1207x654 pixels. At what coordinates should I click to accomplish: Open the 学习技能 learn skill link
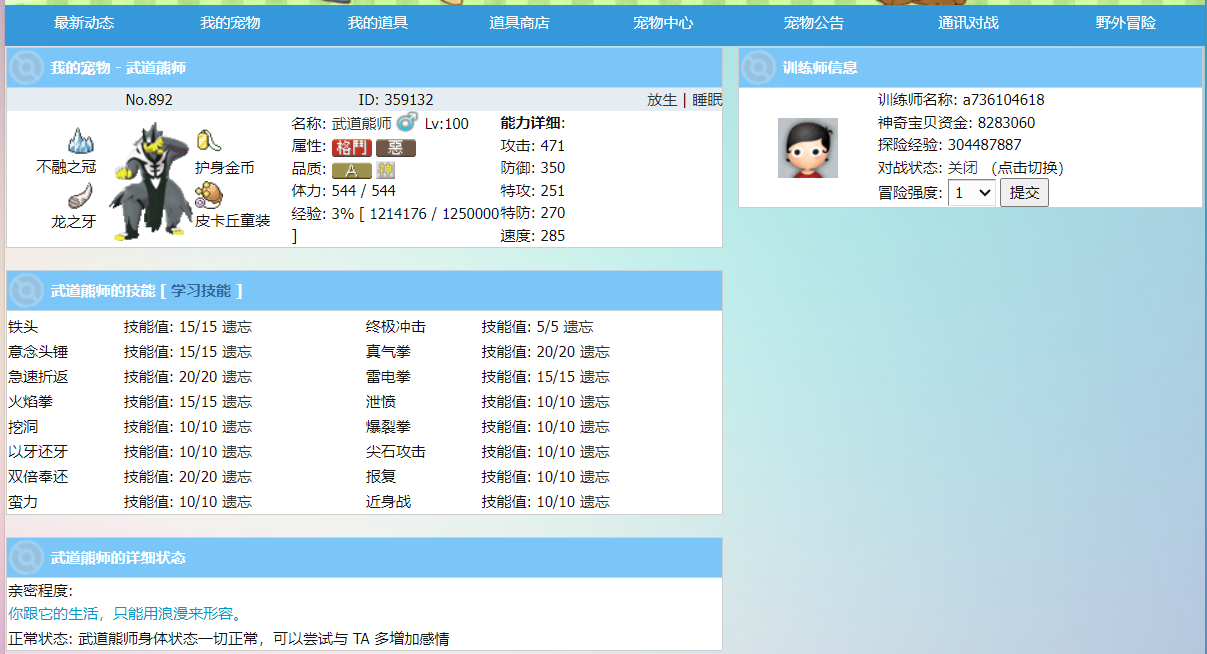click(200, 291)
